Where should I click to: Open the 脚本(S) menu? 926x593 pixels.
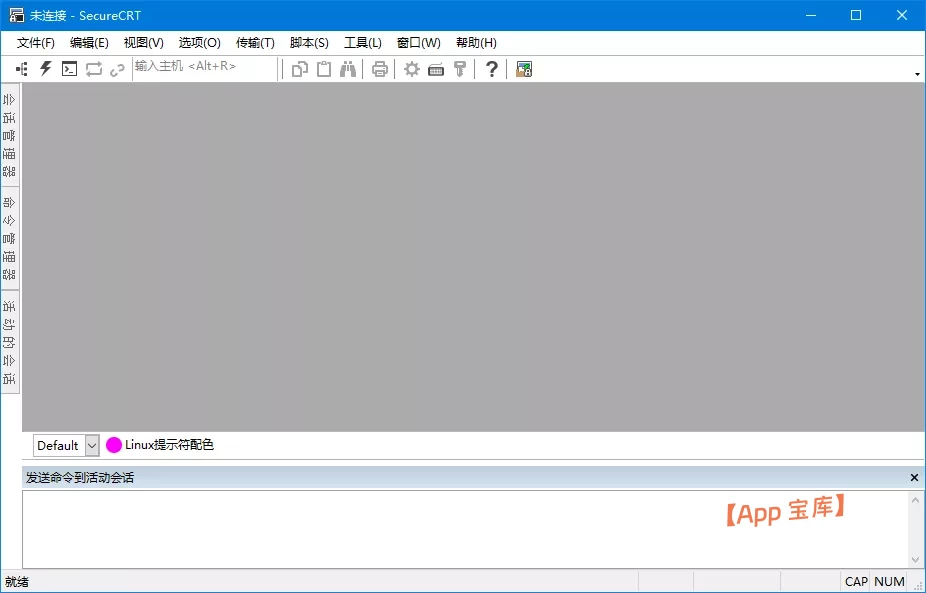[x=308, y=43]
